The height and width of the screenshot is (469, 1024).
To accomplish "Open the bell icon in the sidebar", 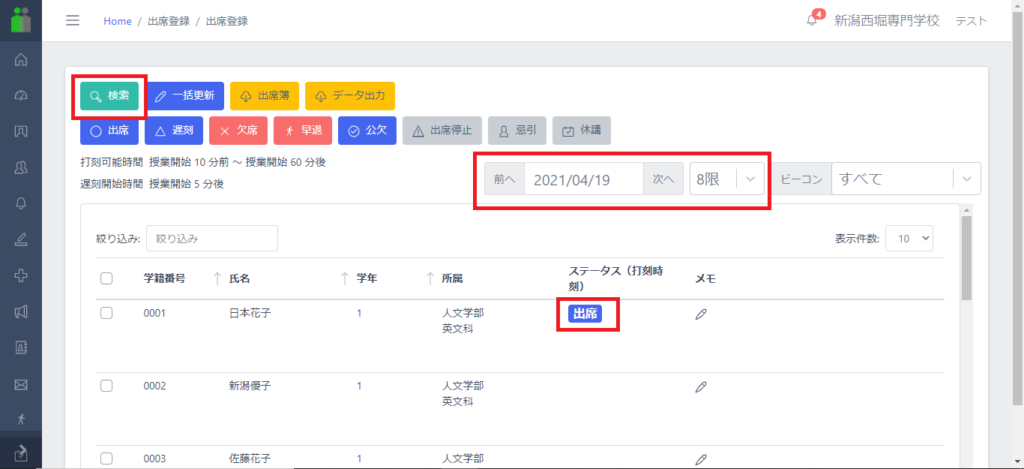I will coord(21,203).
